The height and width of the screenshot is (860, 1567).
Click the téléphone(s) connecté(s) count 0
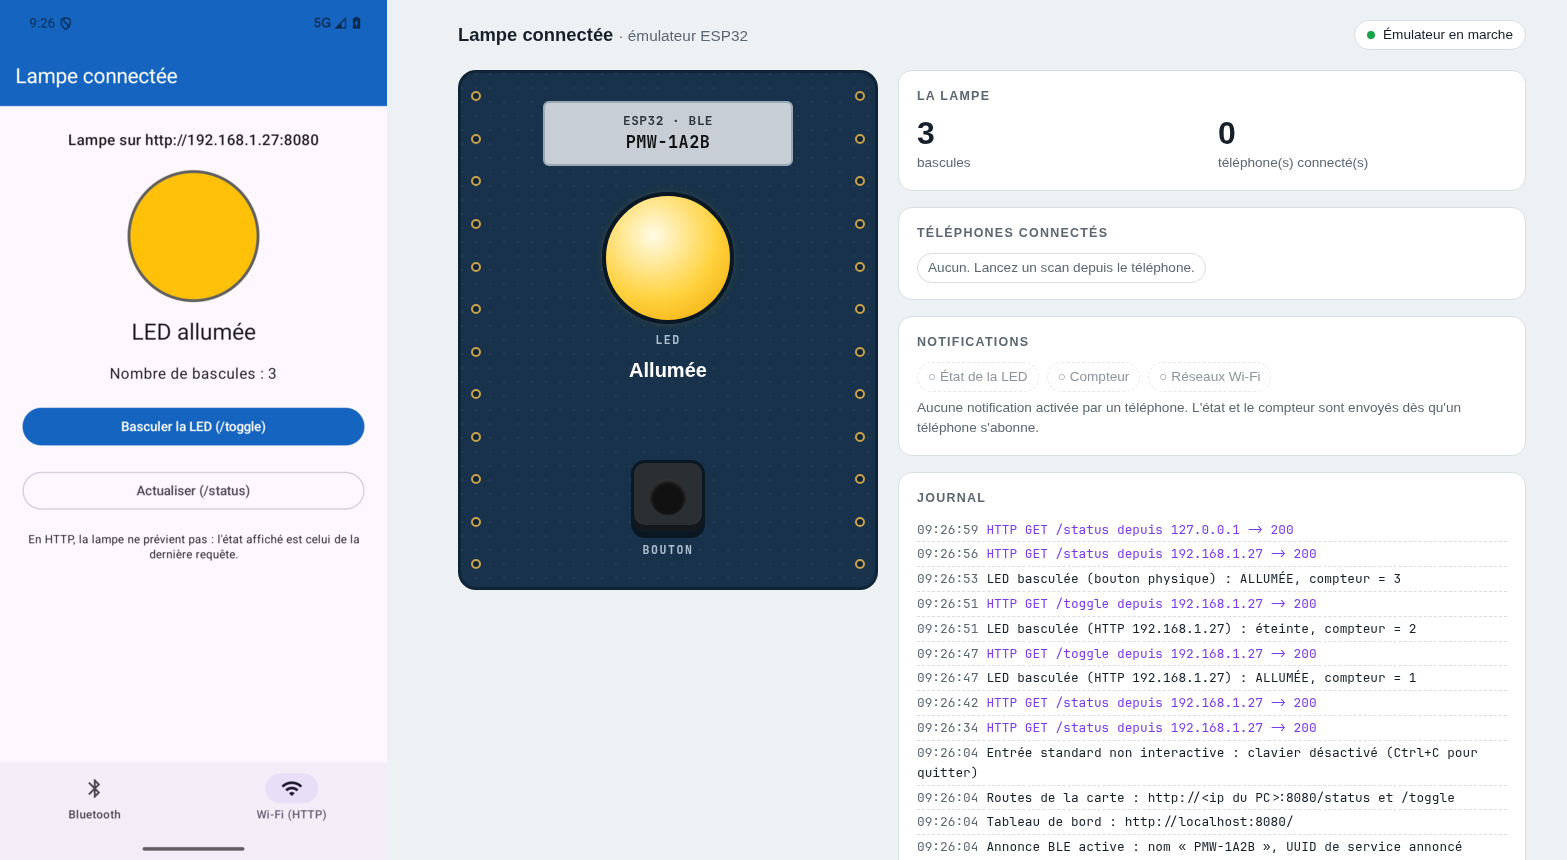(x=1227, y=133)
